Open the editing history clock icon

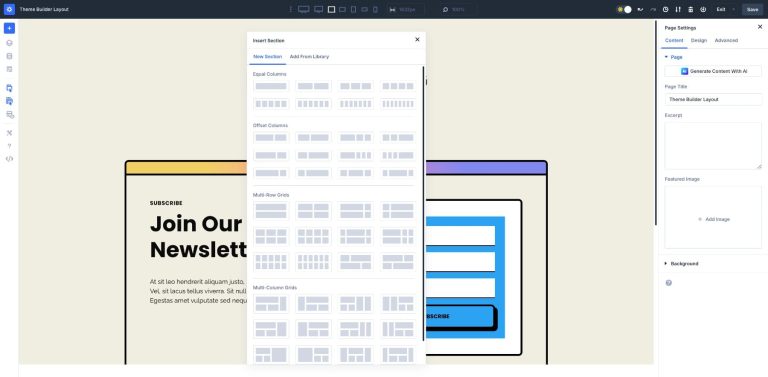pos(666,9)
